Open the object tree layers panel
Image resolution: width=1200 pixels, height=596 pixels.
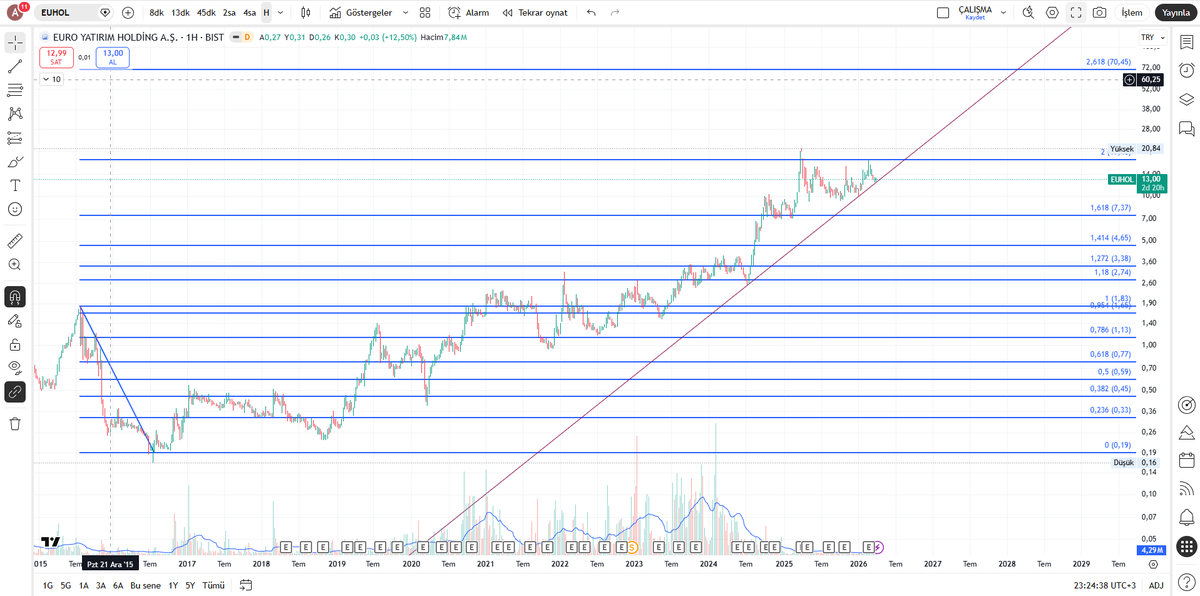pos(1186,100)
